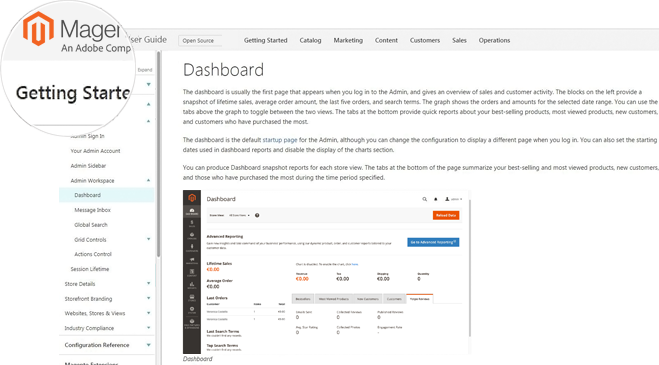Image resolution: width=659 pixels, height=365 pixels.
Task: Click the Last Orders heading
Action: click(217, 298)
